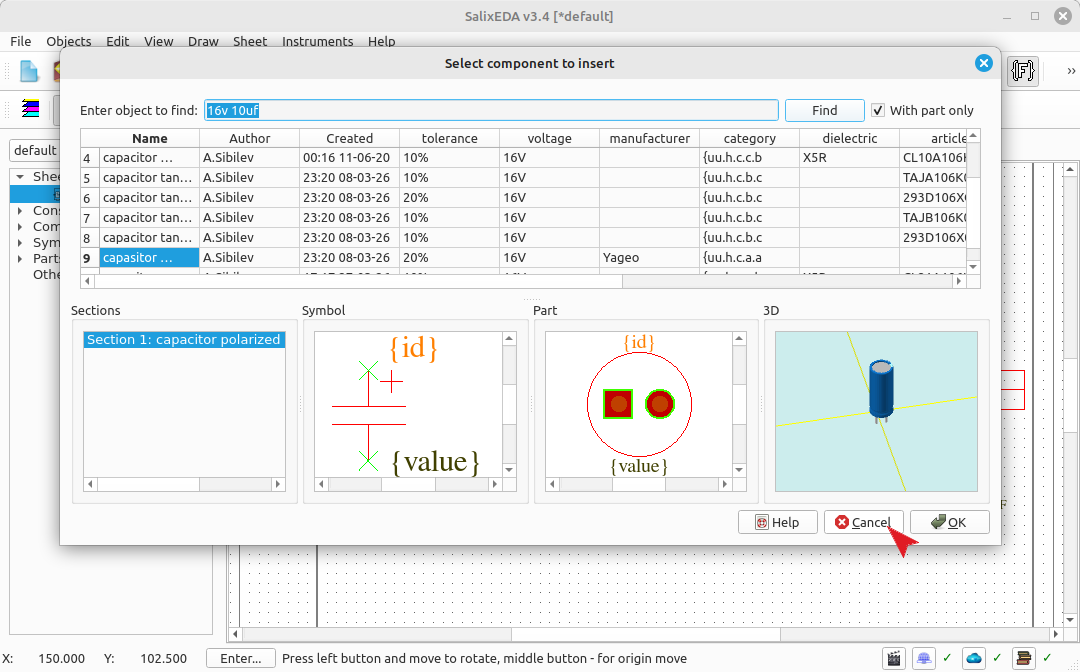Click the new file icon in main toolbar
Image resolution: width=1080 pixels, height=672 pixels.
point(28,71)
